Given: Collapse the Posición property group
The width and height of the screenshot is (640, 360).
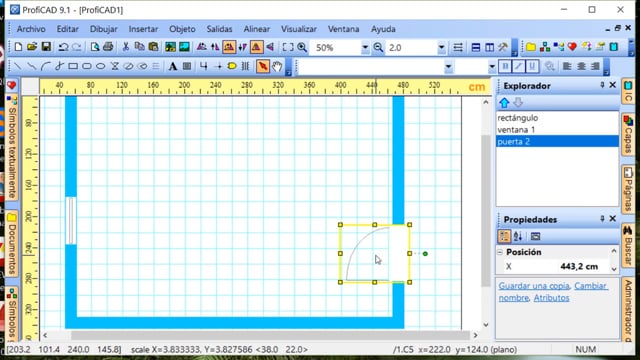Looking at the screenshot, I should (x=500, y=252).
